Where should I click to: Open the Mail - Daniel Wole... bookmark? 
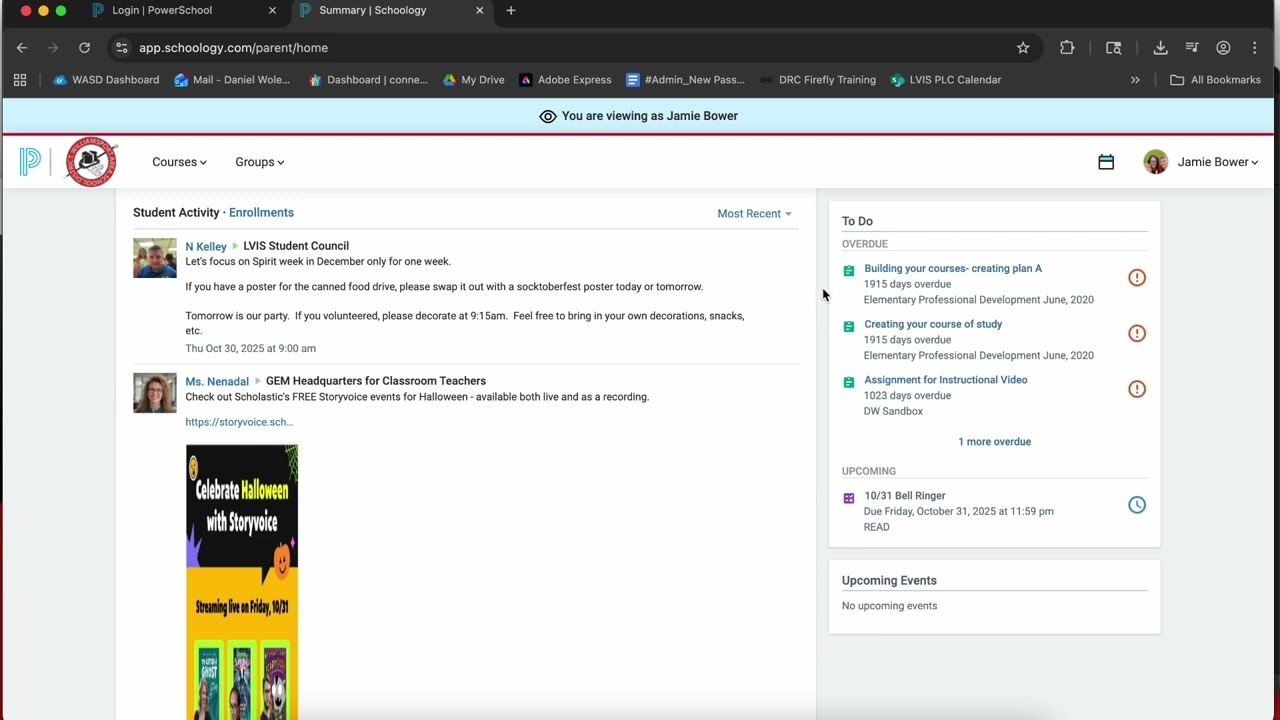[232, 80]
